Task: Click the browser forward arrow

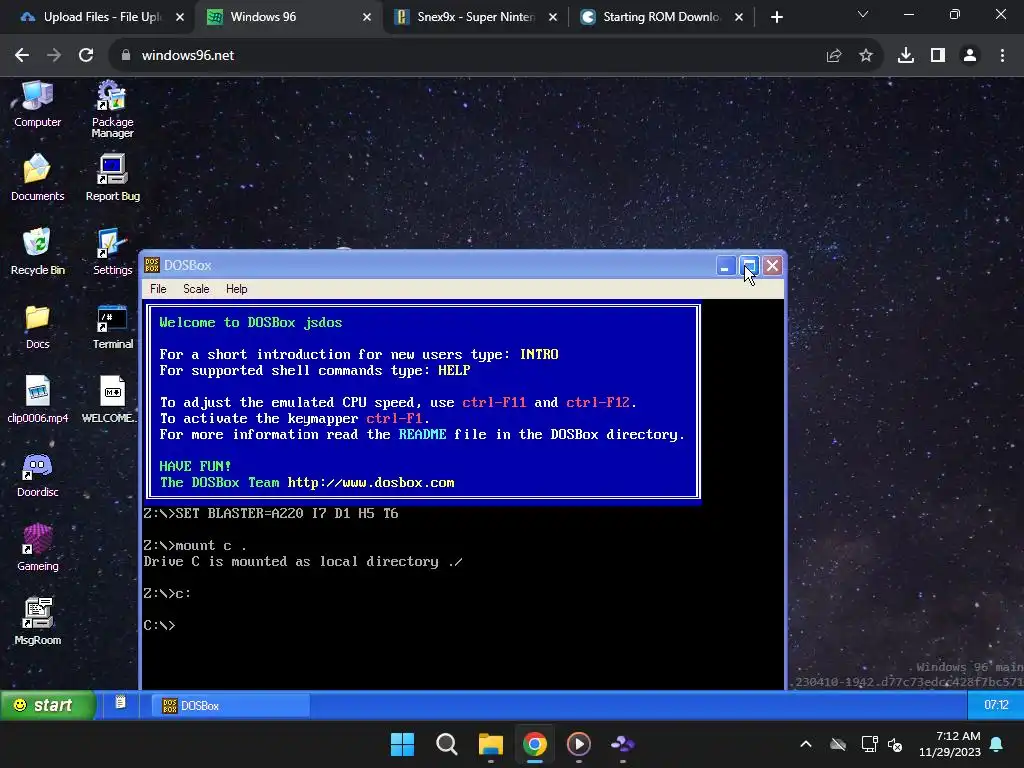Action: [x=54, y=56]
